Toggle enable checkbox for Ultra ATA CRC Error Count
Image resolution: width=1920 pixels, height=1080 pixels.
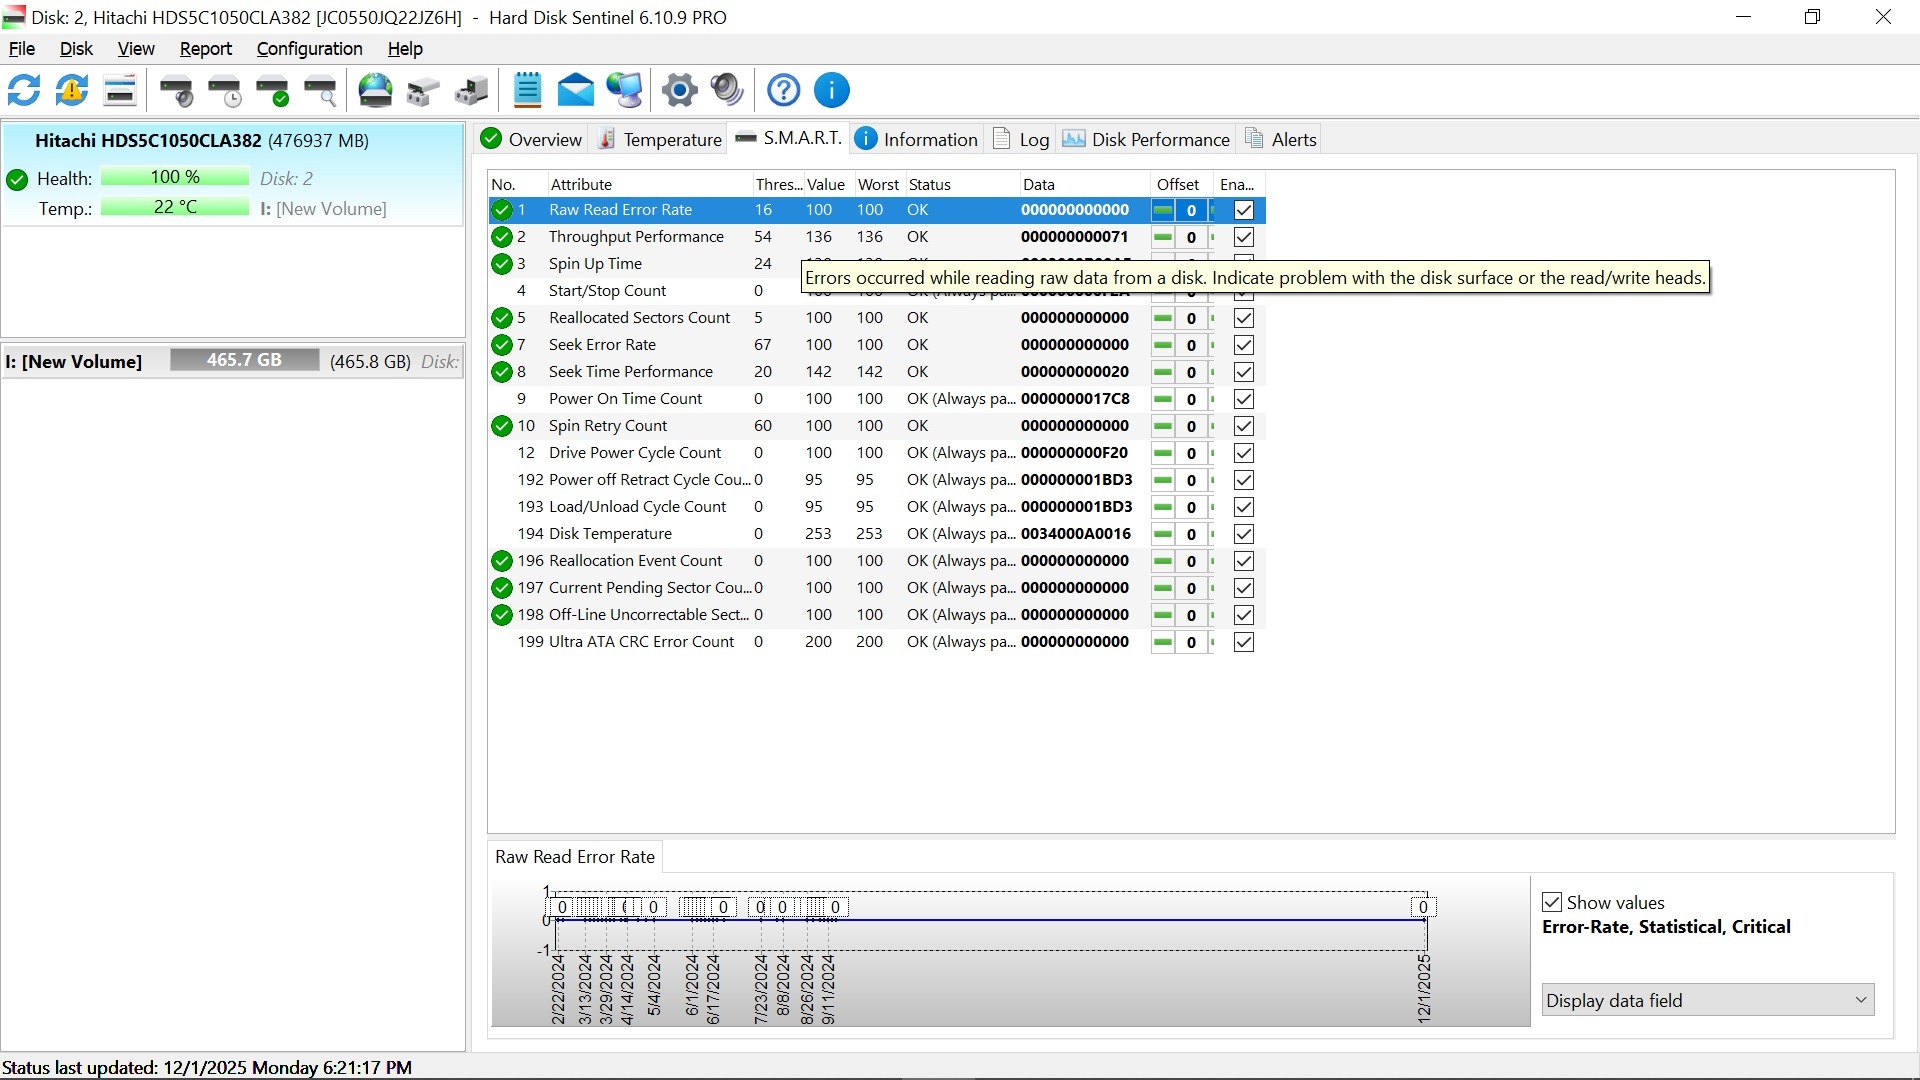click(x=1243, y=642)
